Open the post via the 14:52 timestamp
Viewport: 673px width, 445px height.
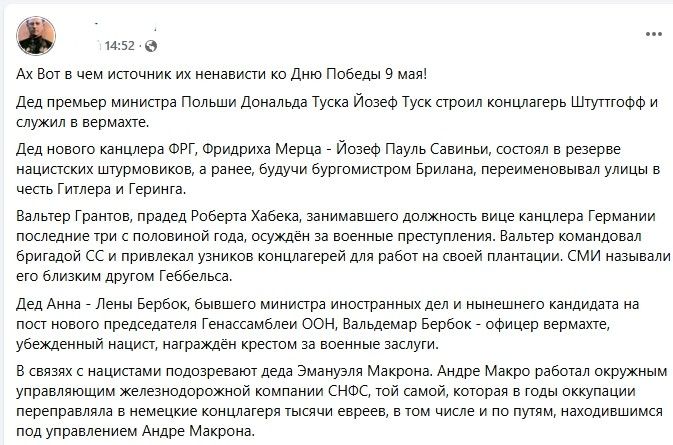[x=120, y=45]
